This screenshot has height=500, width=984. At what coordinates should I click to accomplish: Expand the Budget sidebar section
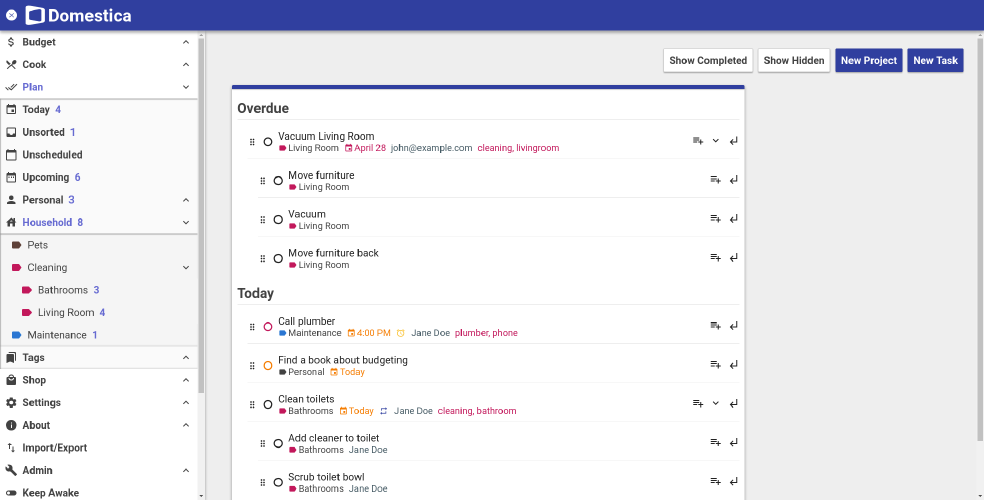[x=186, y=42]
